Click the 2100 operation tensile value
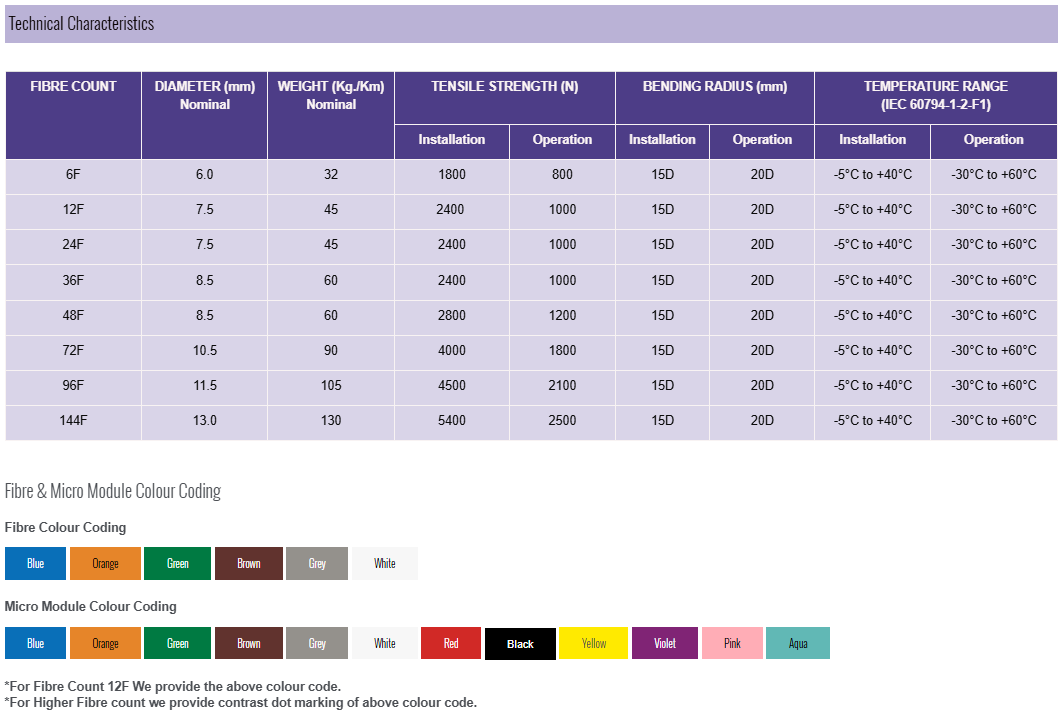 click(562, 385)
